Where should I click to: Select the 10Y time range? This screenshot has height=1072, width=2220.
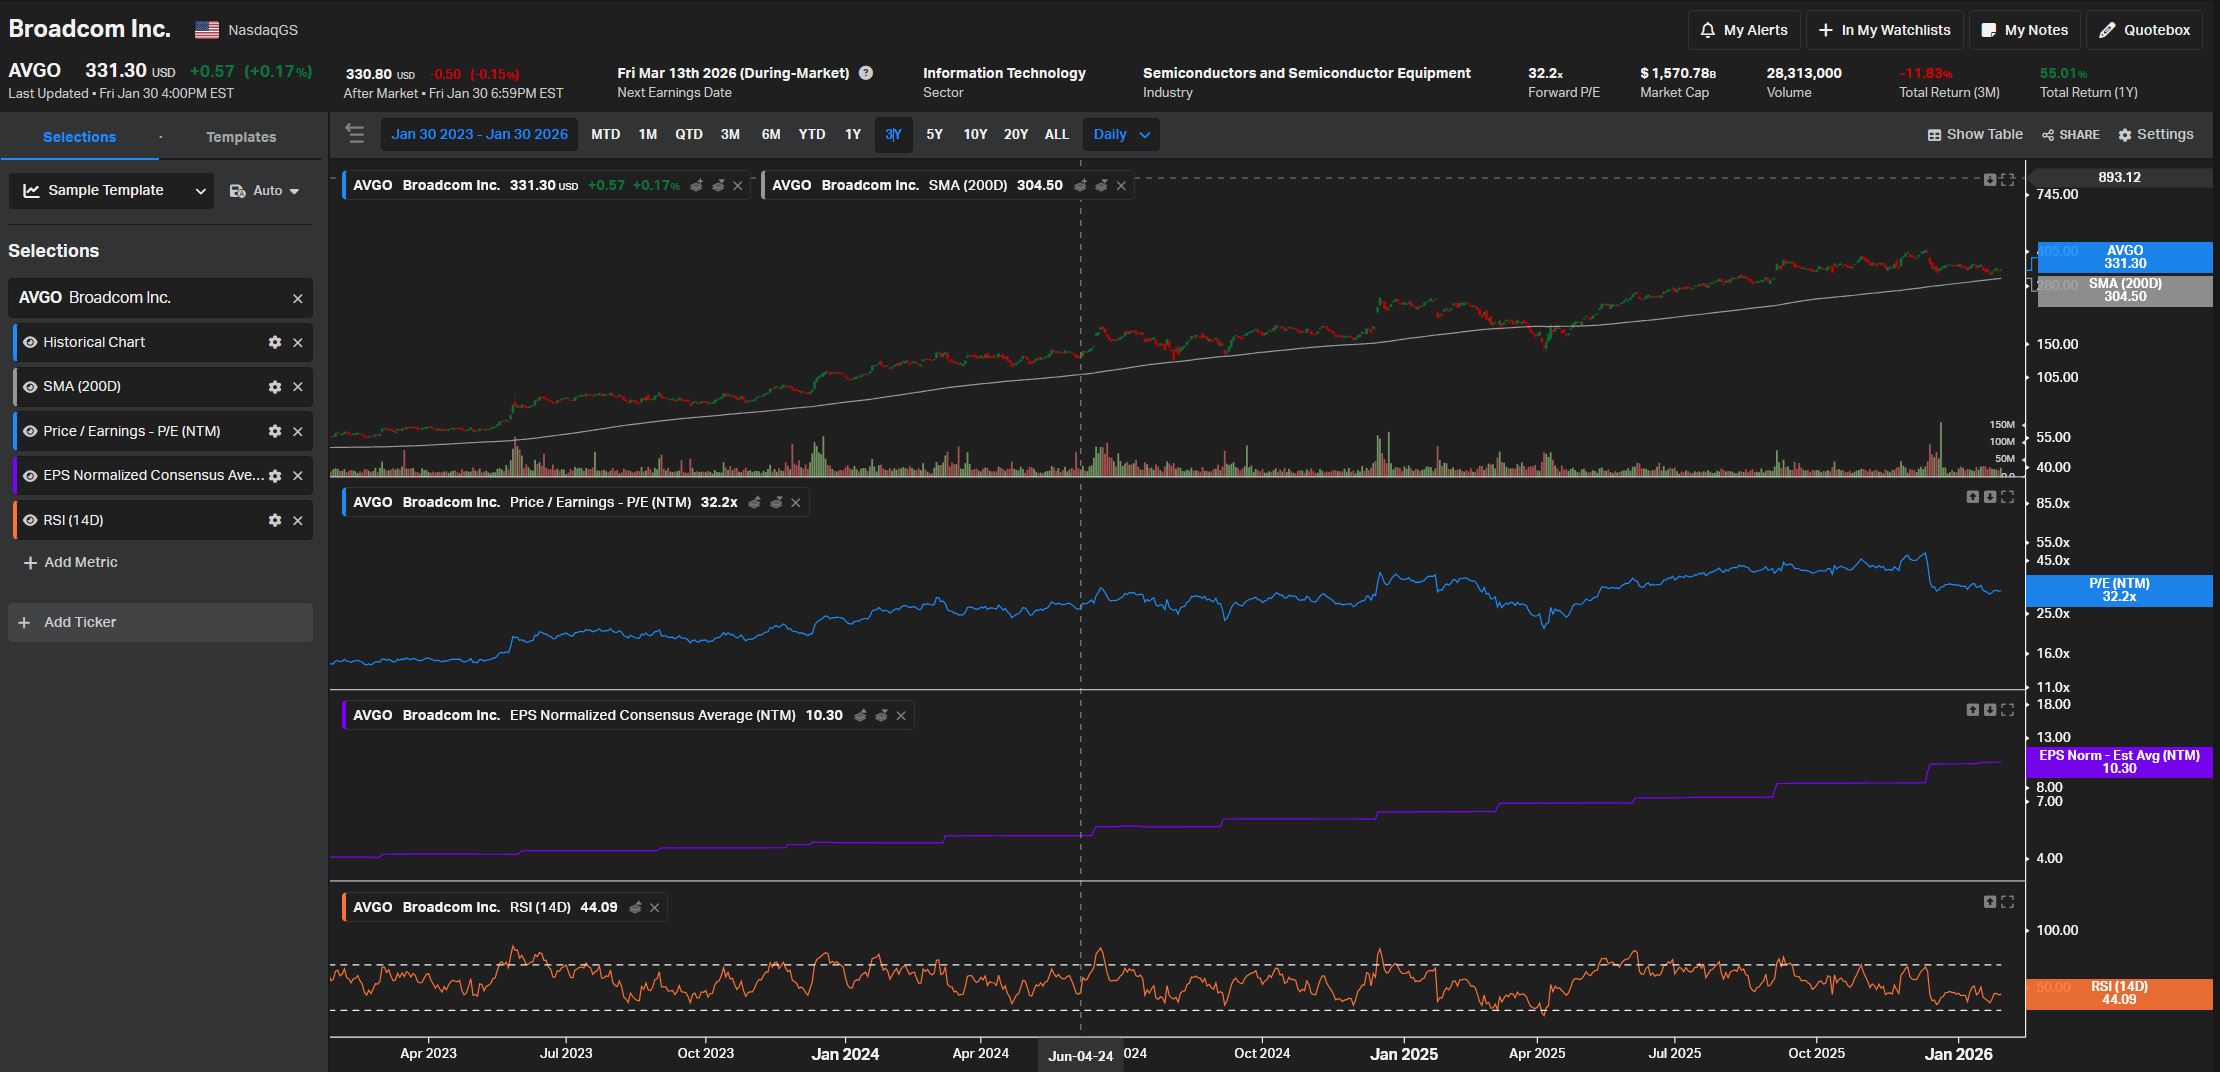[975, 134]
